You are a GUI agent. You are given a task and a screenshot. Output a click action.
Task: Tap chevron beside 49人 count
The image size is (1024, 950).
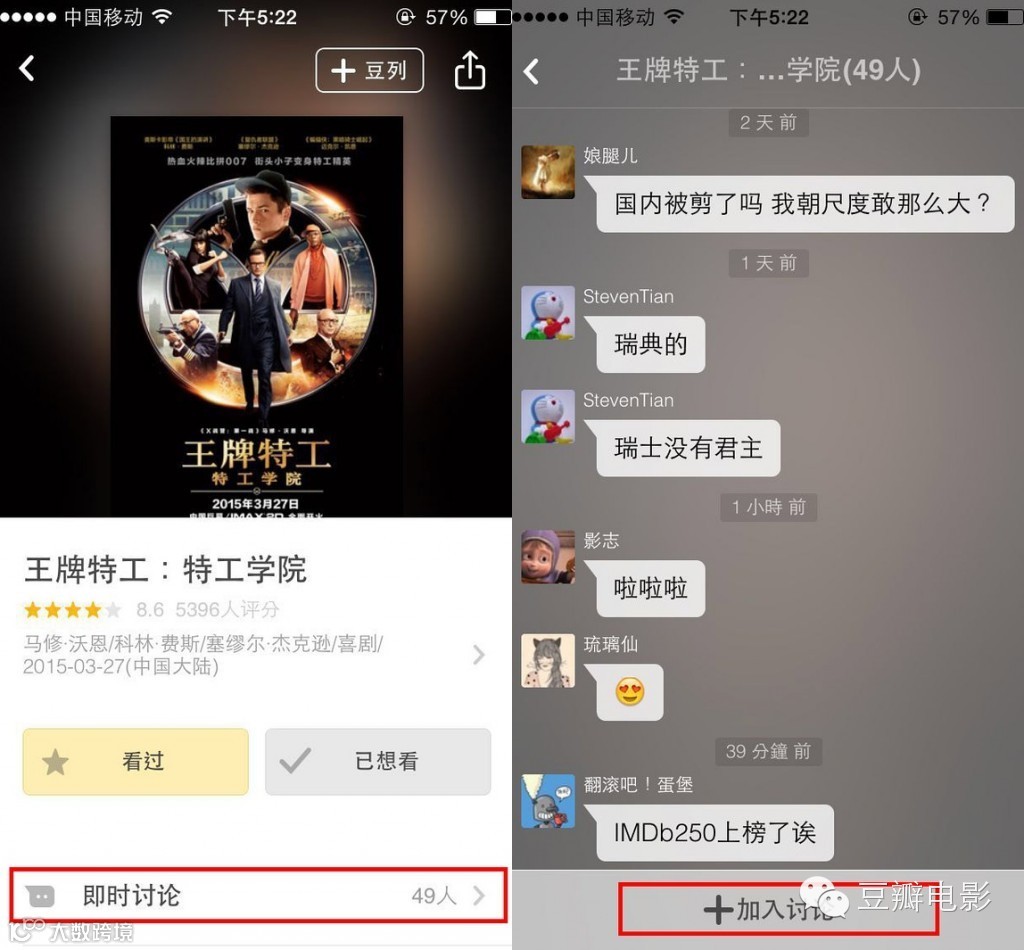click(x=479, y=895)
